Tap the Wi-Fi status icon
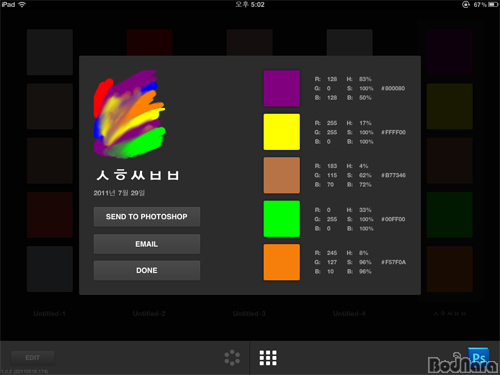Viewport: 500px width, 375px height. (x=22, y=5)
